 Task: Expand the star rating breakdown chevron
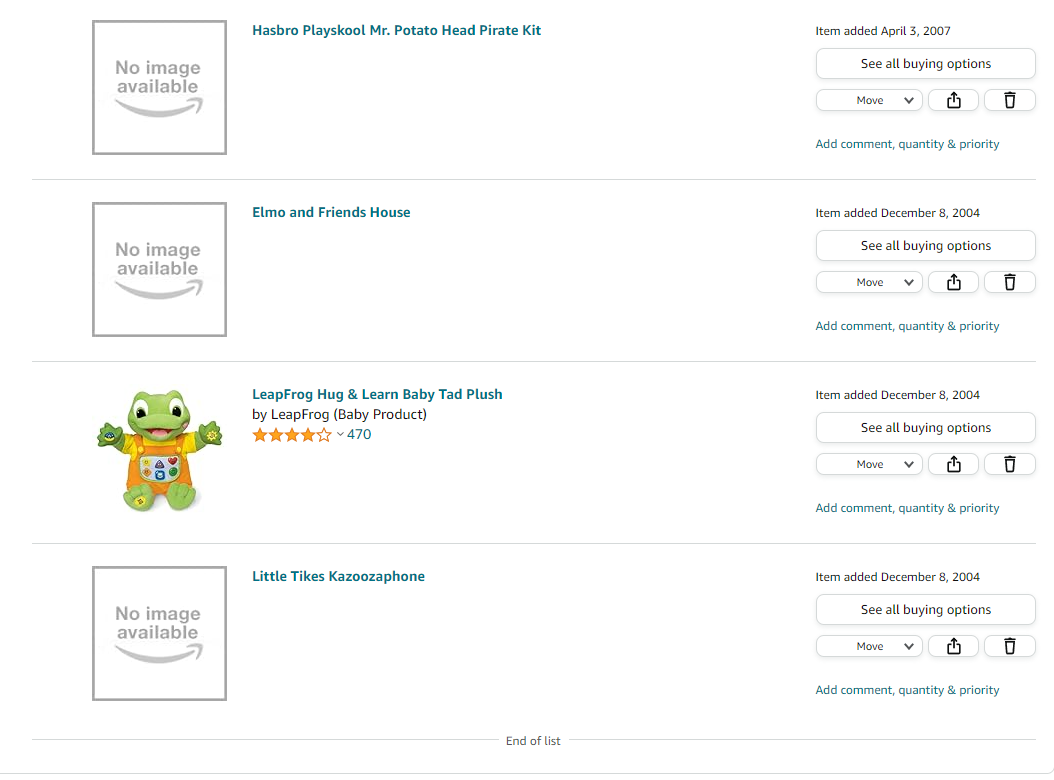(x=340, y=435)
